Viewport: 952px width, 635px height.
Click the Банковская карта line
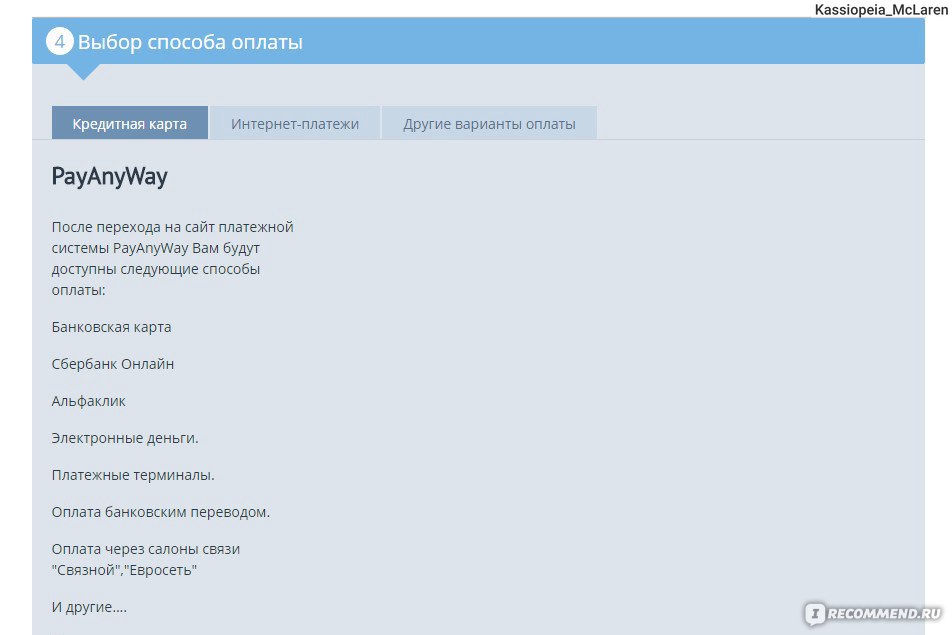click(x=112, y=327)
